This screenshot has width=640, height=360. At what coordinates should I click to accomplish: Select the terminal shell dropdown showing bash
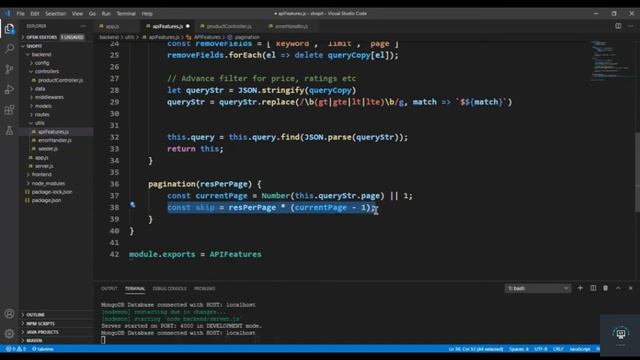point(538,288)
